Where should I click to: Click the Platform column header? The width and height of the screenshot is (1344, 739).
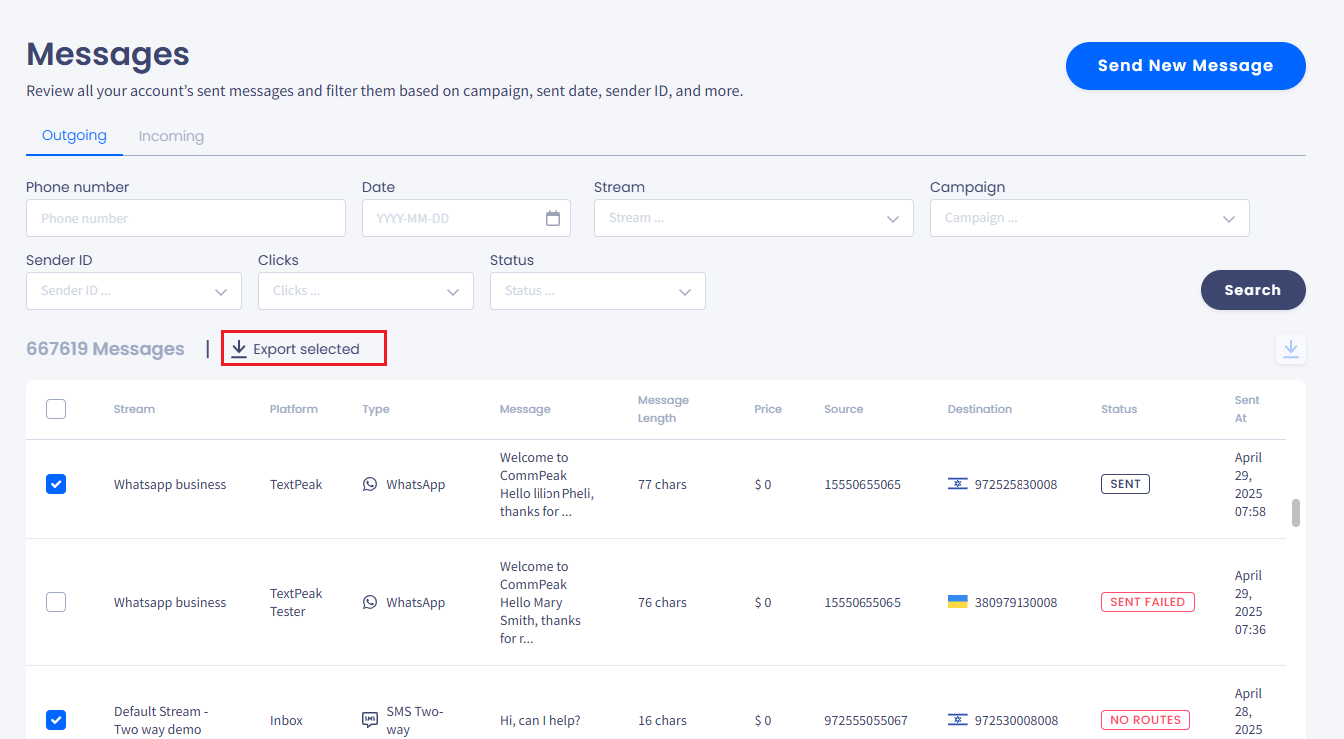click(294, 409)
